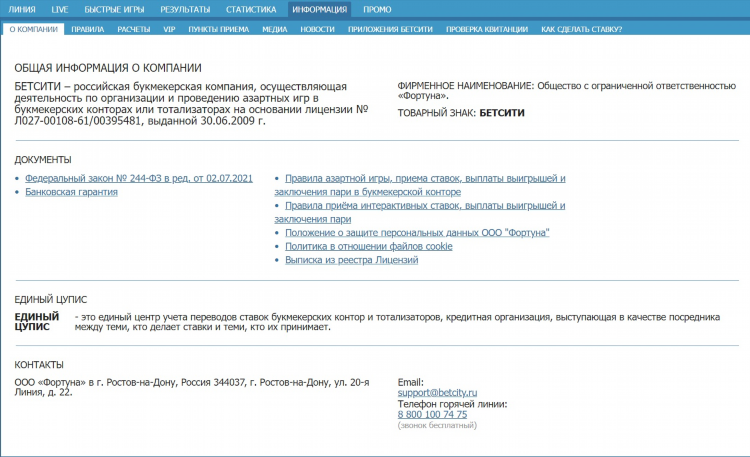This screenshot has width=750, height=457.
Task: Open Правила азартной игры, приема ставок link
Action: click(x=420, y=185)
